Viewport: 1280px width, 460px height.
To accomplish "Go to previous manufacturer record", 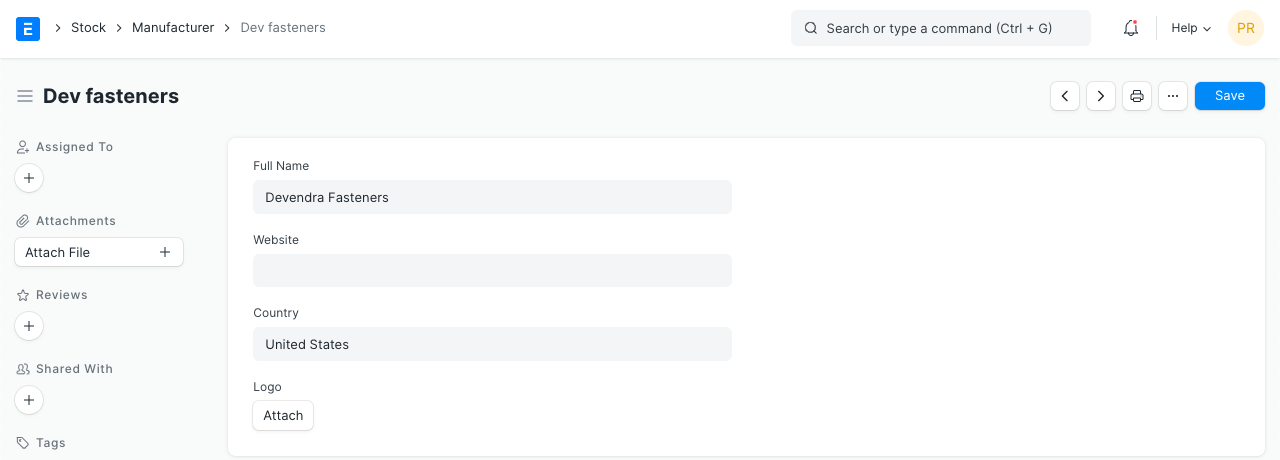I will point(1065,96).
